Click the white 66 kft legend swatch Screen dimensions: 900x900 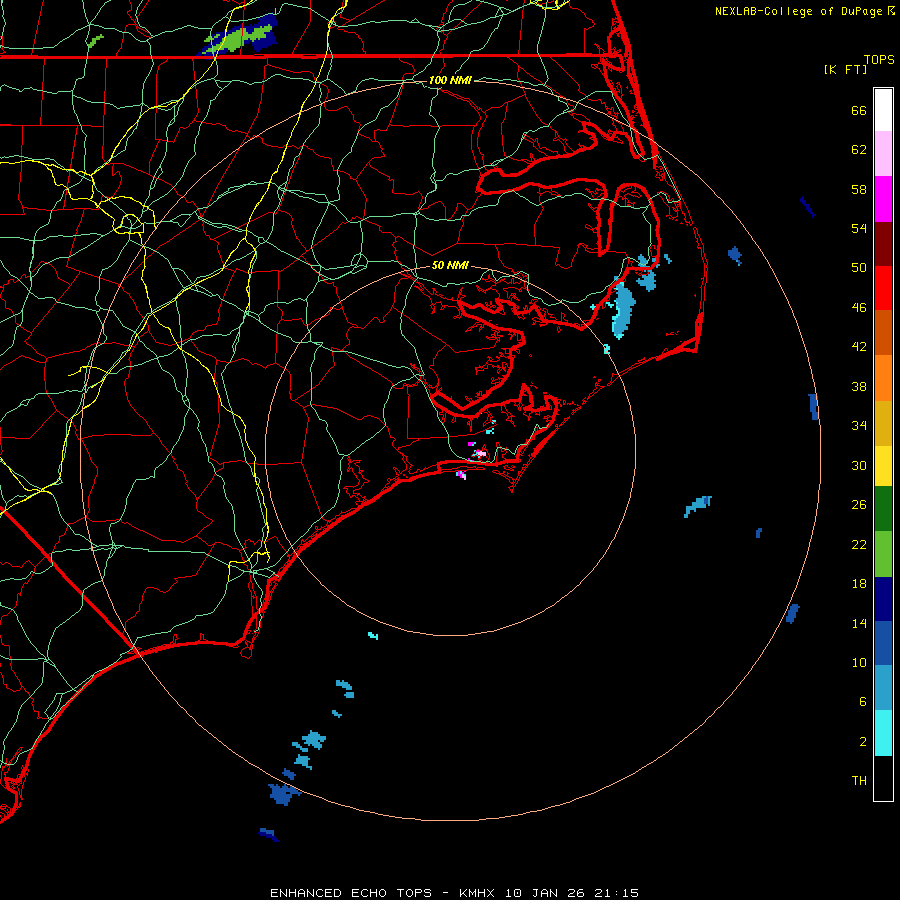(x=883, y=110)
